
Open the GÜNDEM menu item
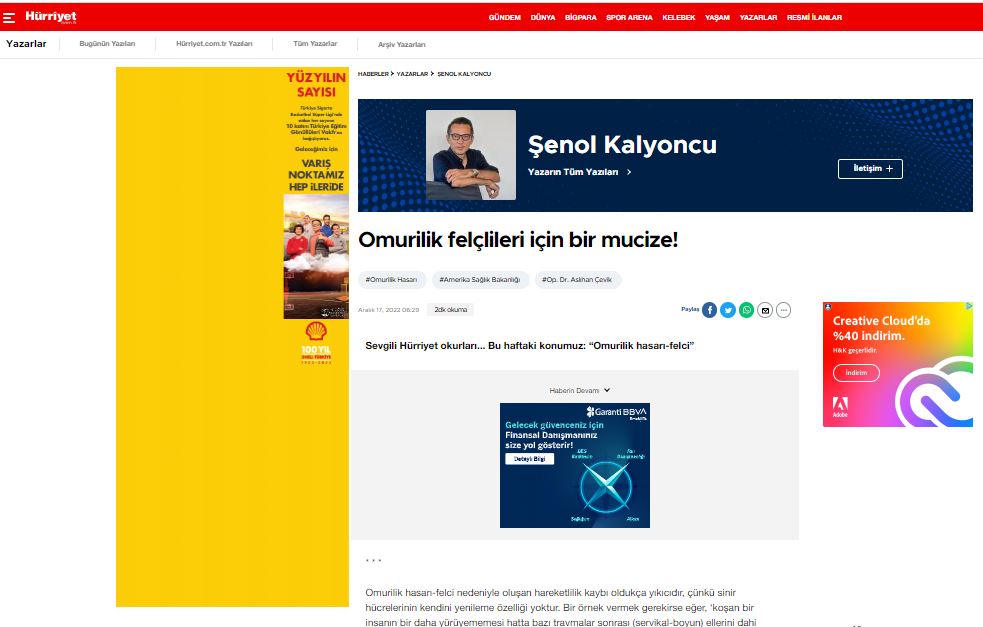click(504, 17)
